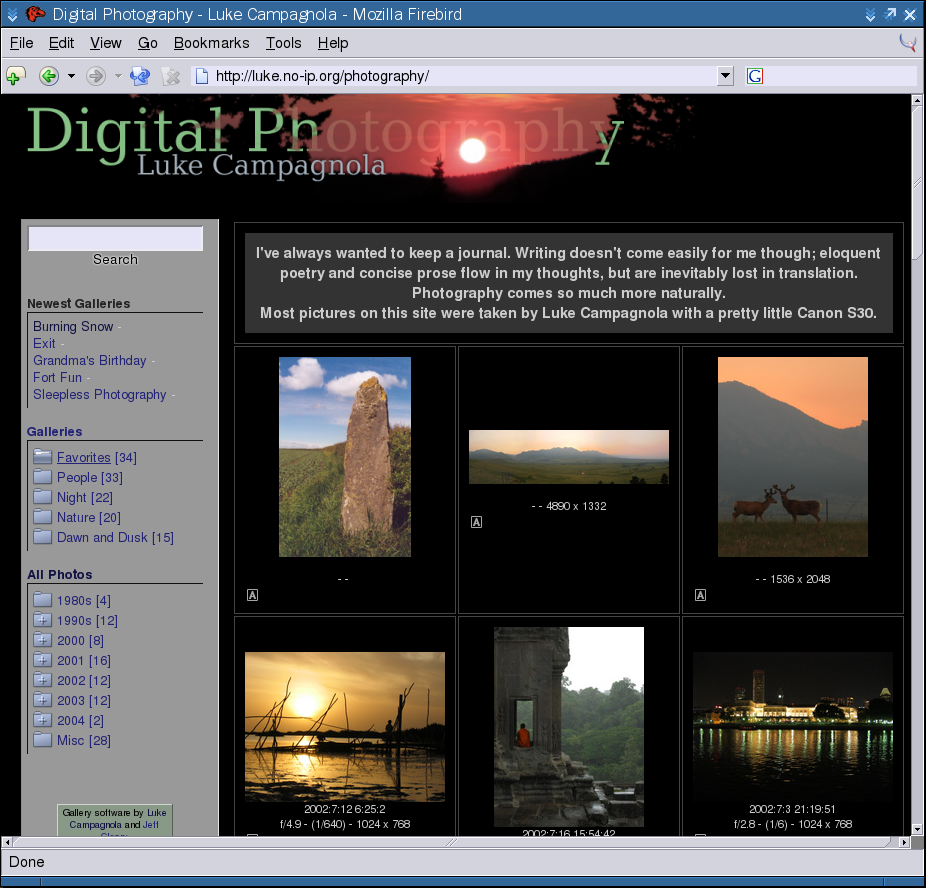This screenshot has height=888, width=926.
Task: Click the grey forward arrow button
Action: (96, 76)
